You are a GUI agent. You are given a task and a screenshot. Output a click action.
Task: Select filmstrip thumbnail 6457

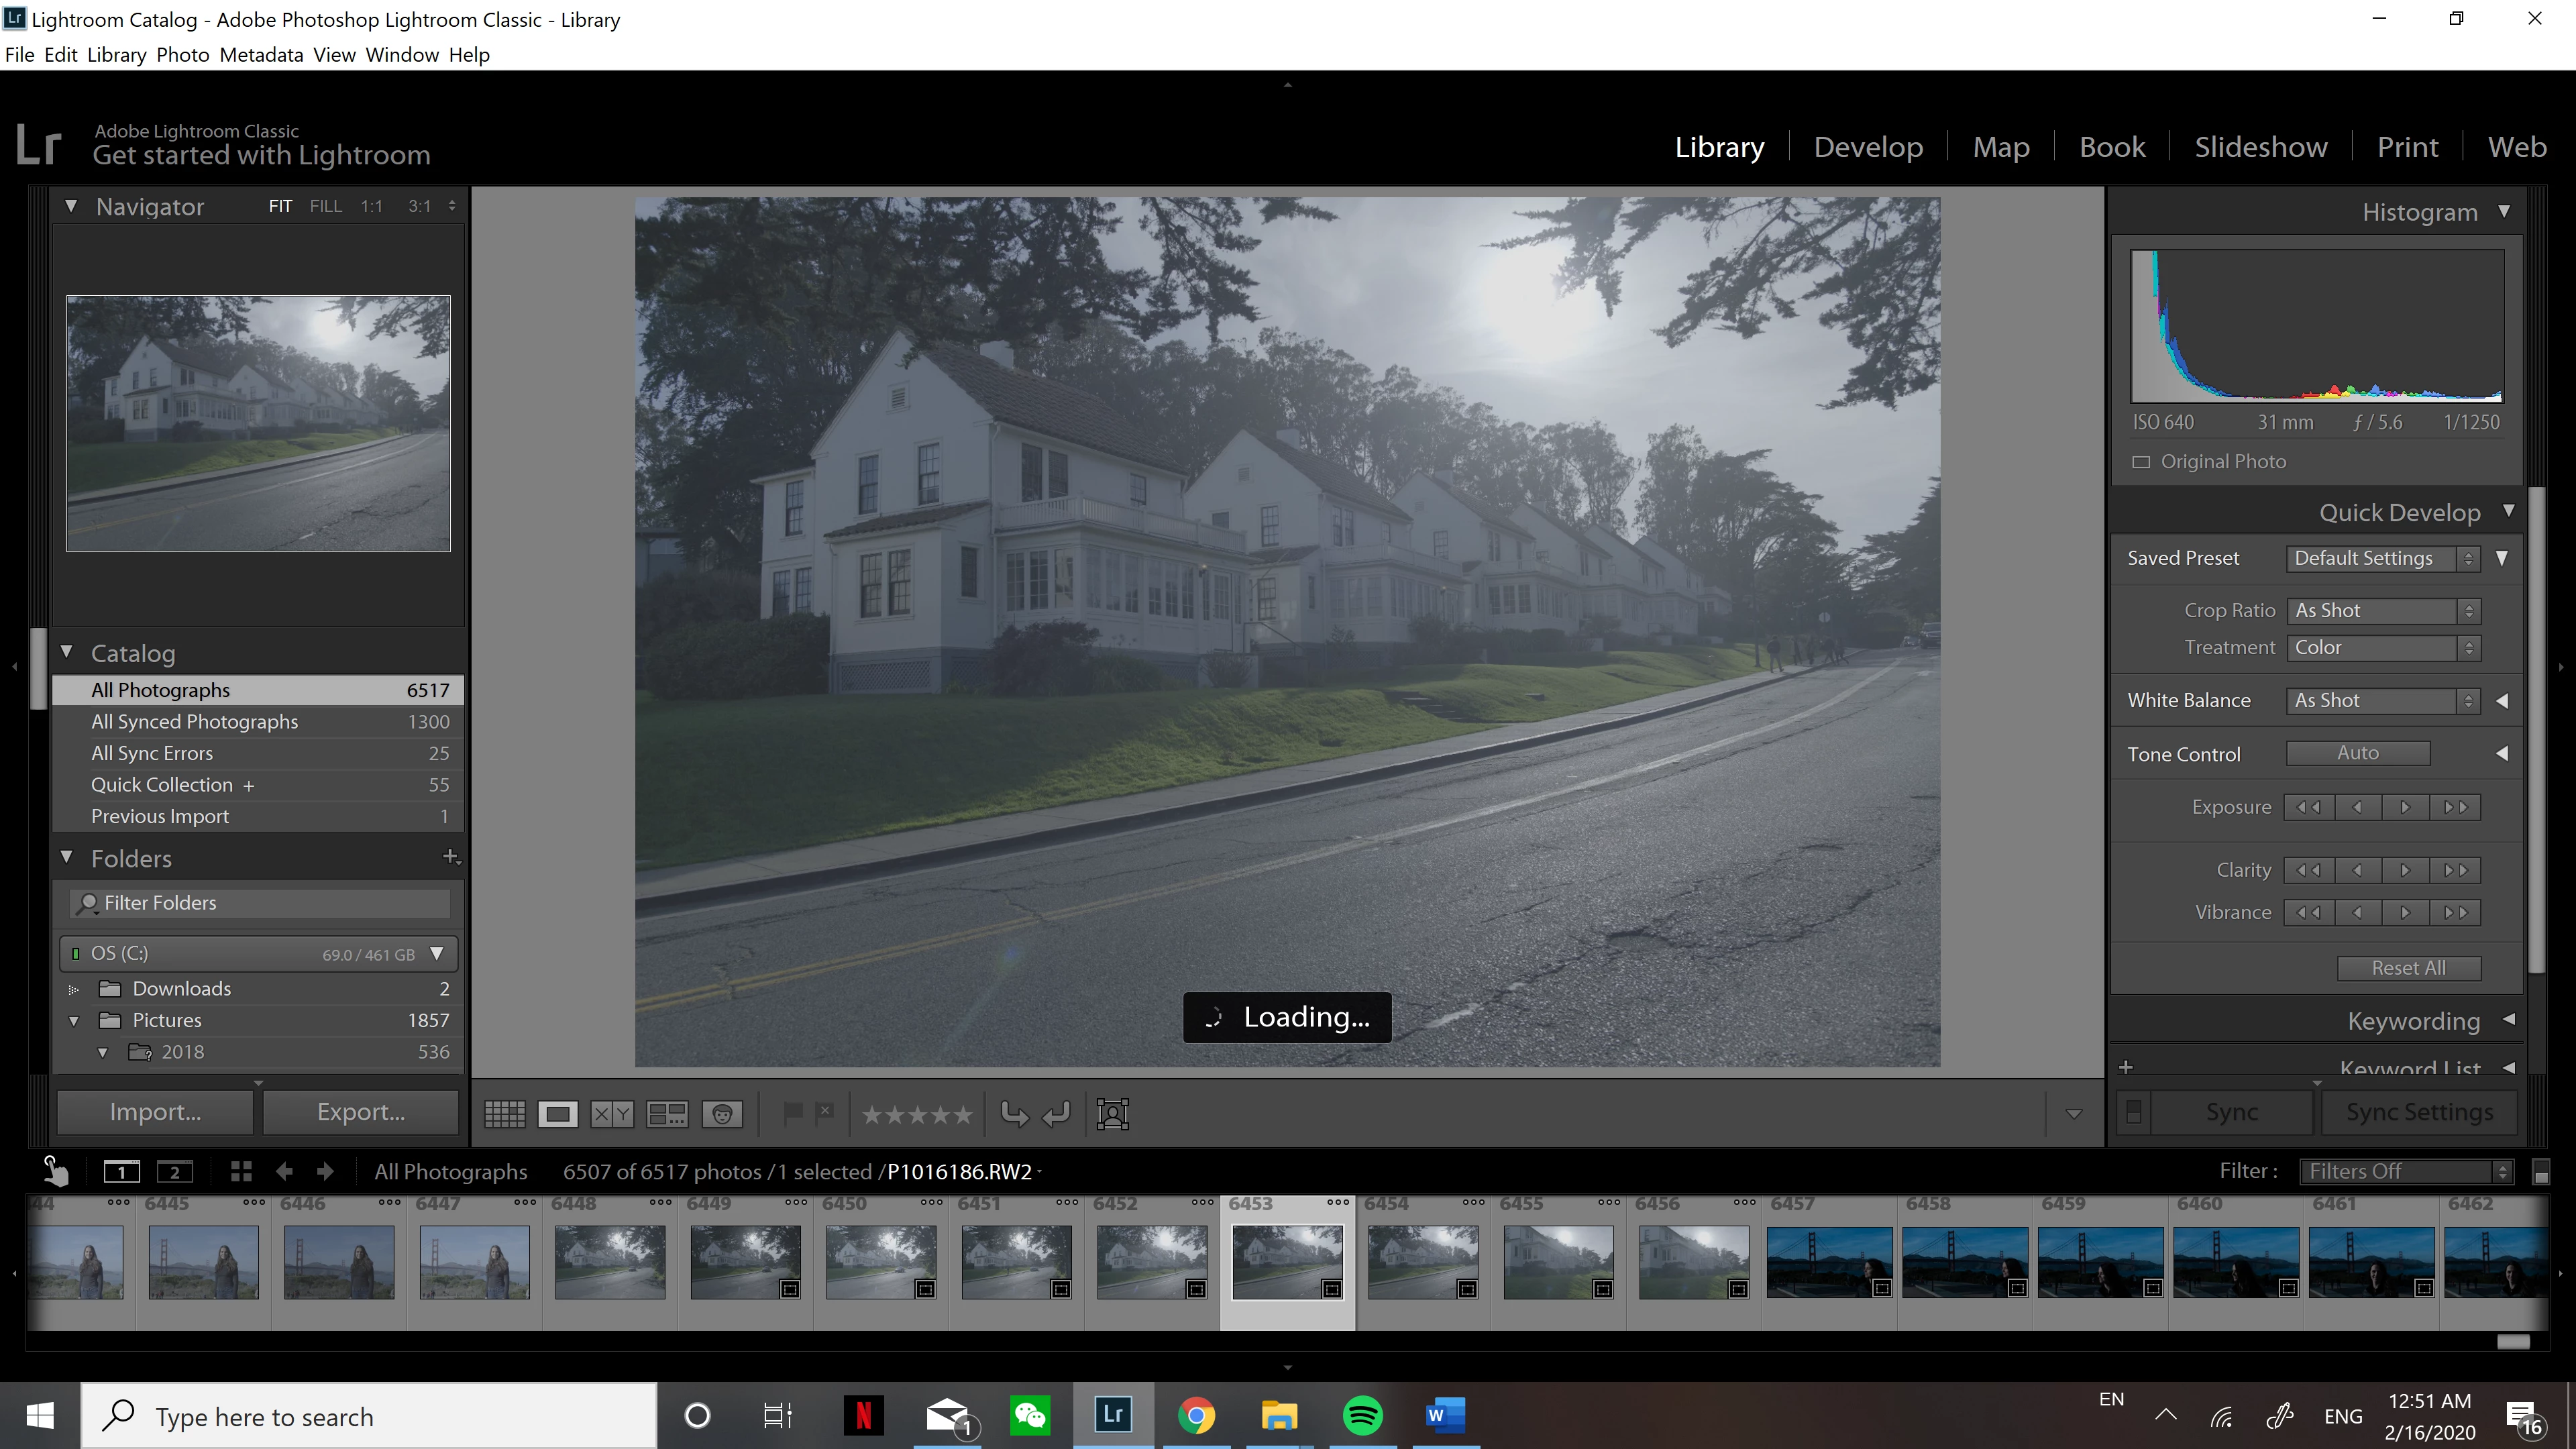coord(1829,1263)
